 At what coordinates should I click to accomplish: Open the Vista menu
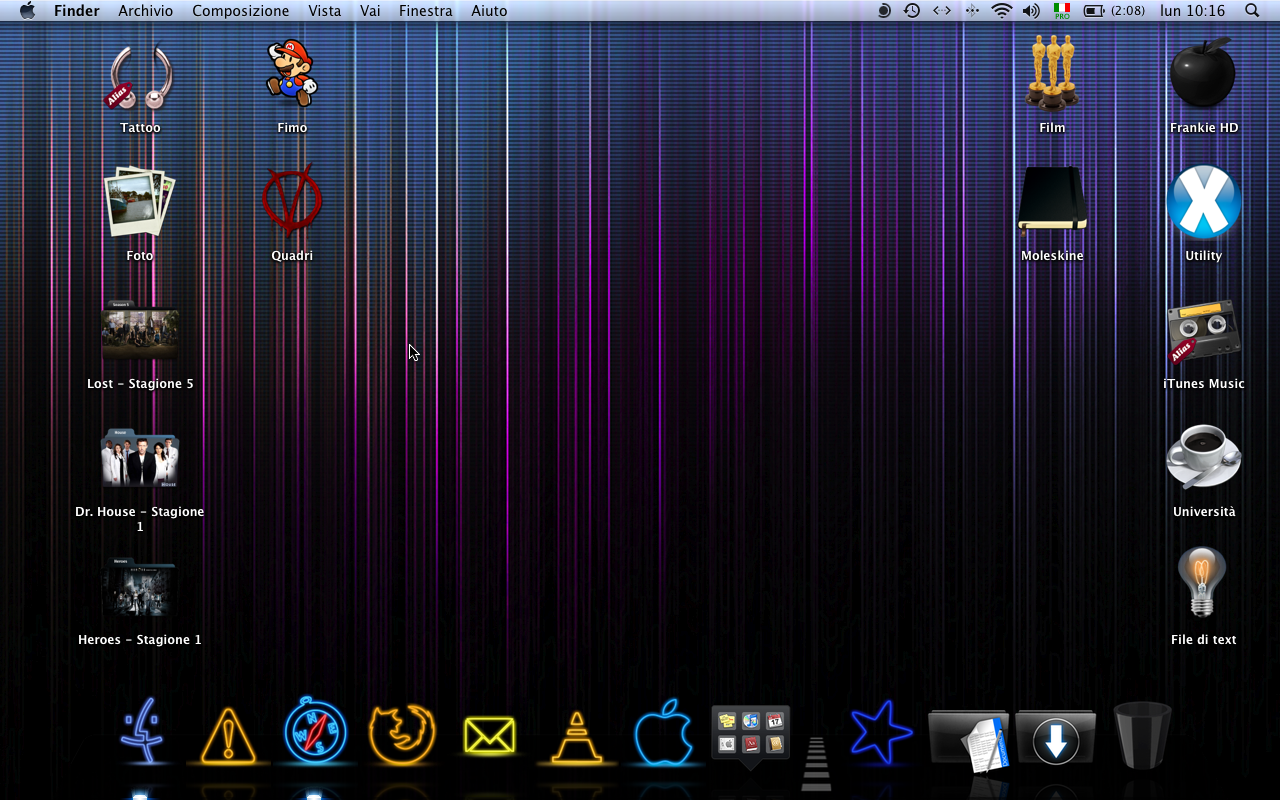(325, 11)
